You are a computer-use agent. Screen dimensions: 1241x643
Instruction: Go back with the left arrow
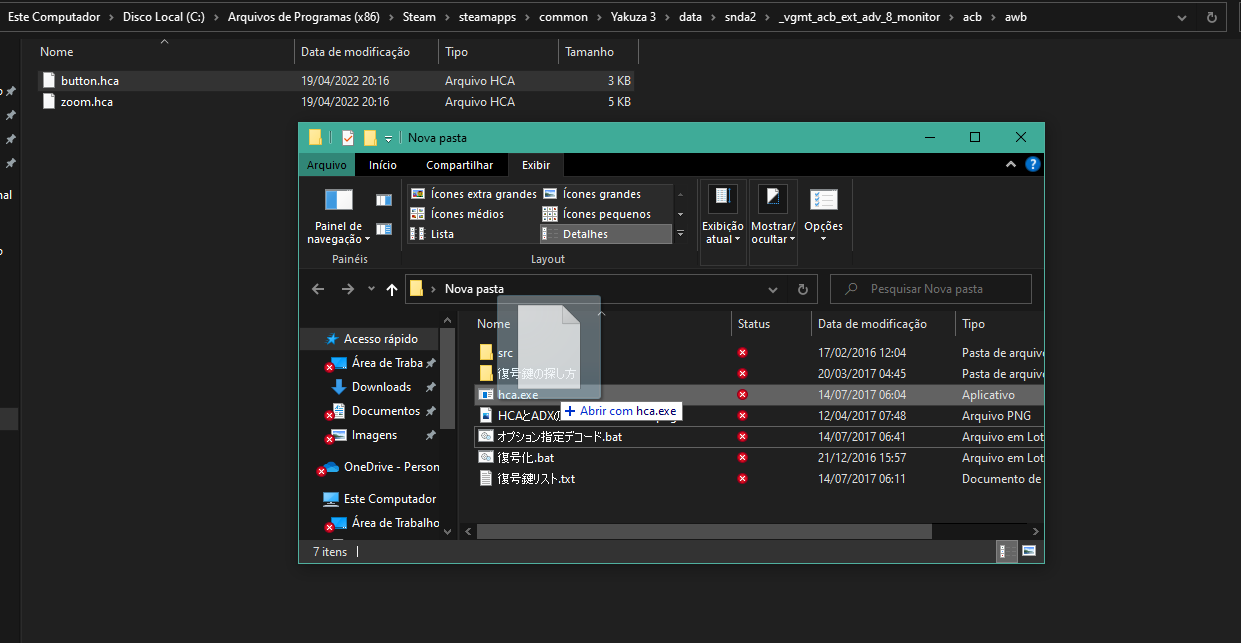click(x=318, y=289)
